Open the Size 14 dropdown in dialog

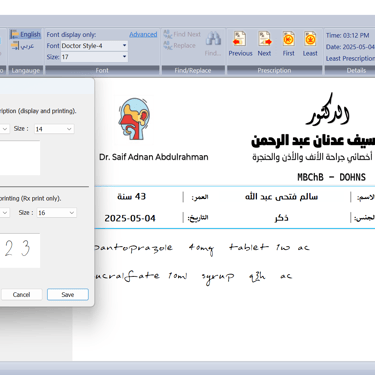54,129
